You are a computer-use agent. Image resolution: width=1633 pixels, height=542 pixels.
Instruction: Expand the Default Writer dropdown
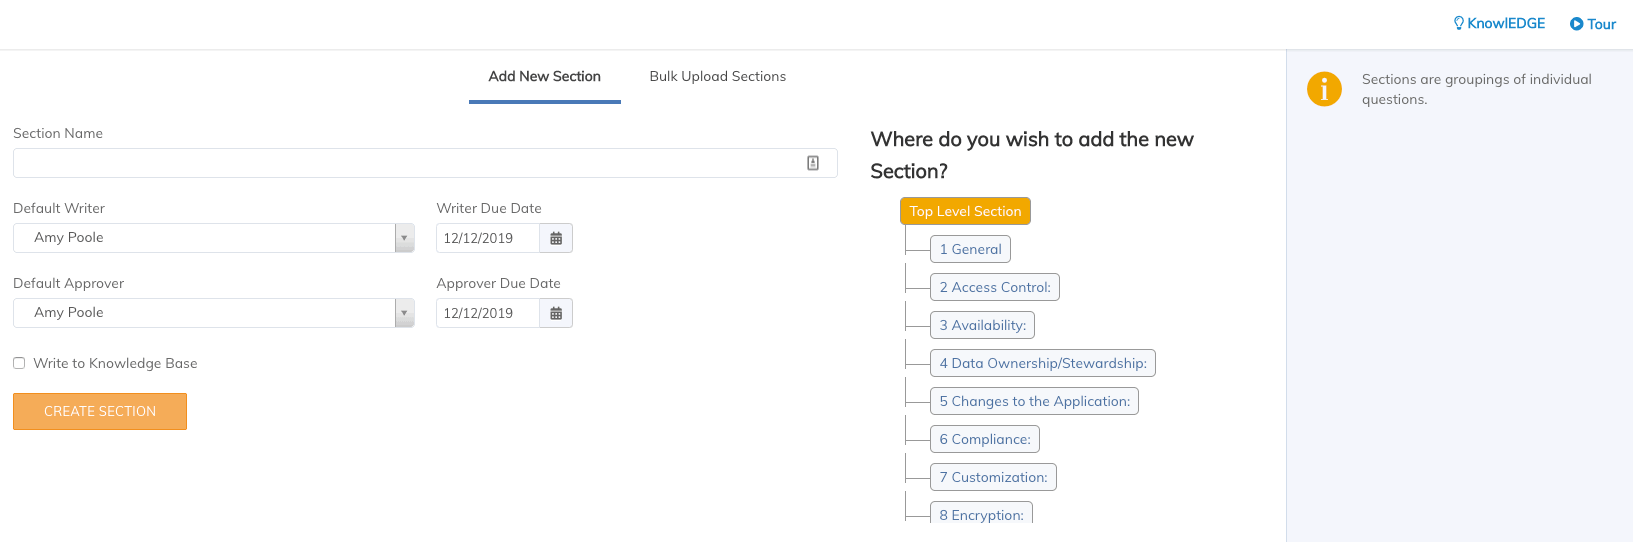coord(404,238)
